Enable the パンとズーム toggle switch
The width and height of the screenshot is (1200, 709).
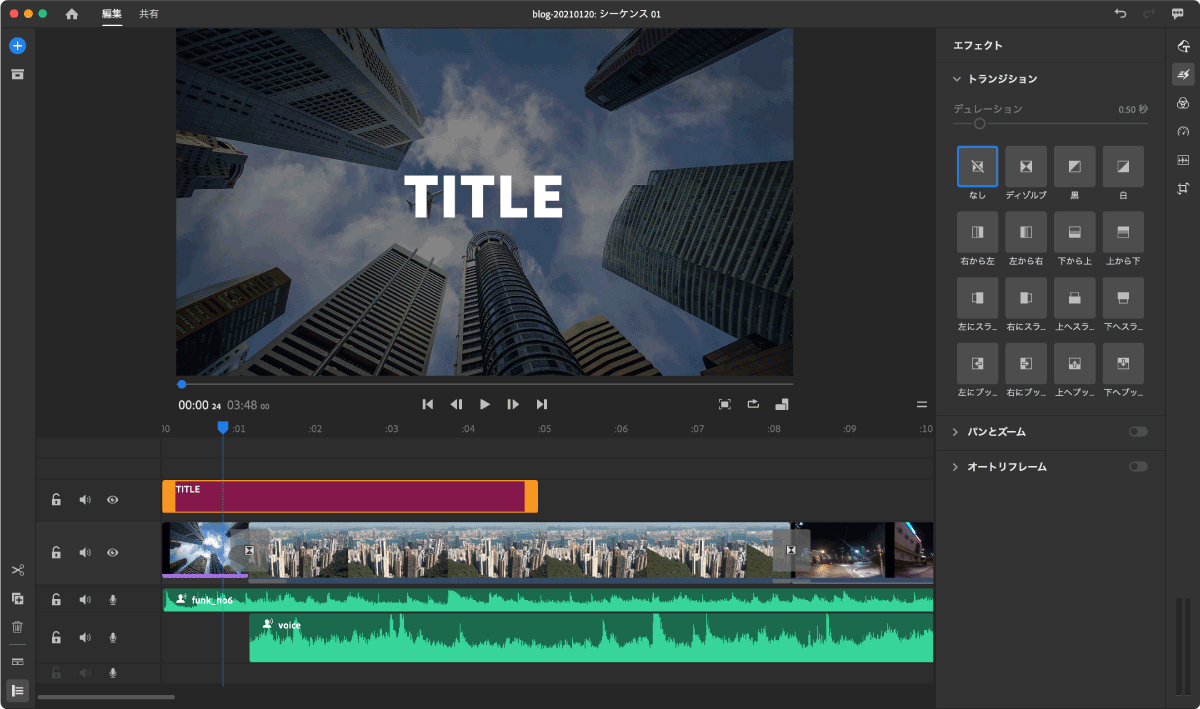coord(1138,432)
